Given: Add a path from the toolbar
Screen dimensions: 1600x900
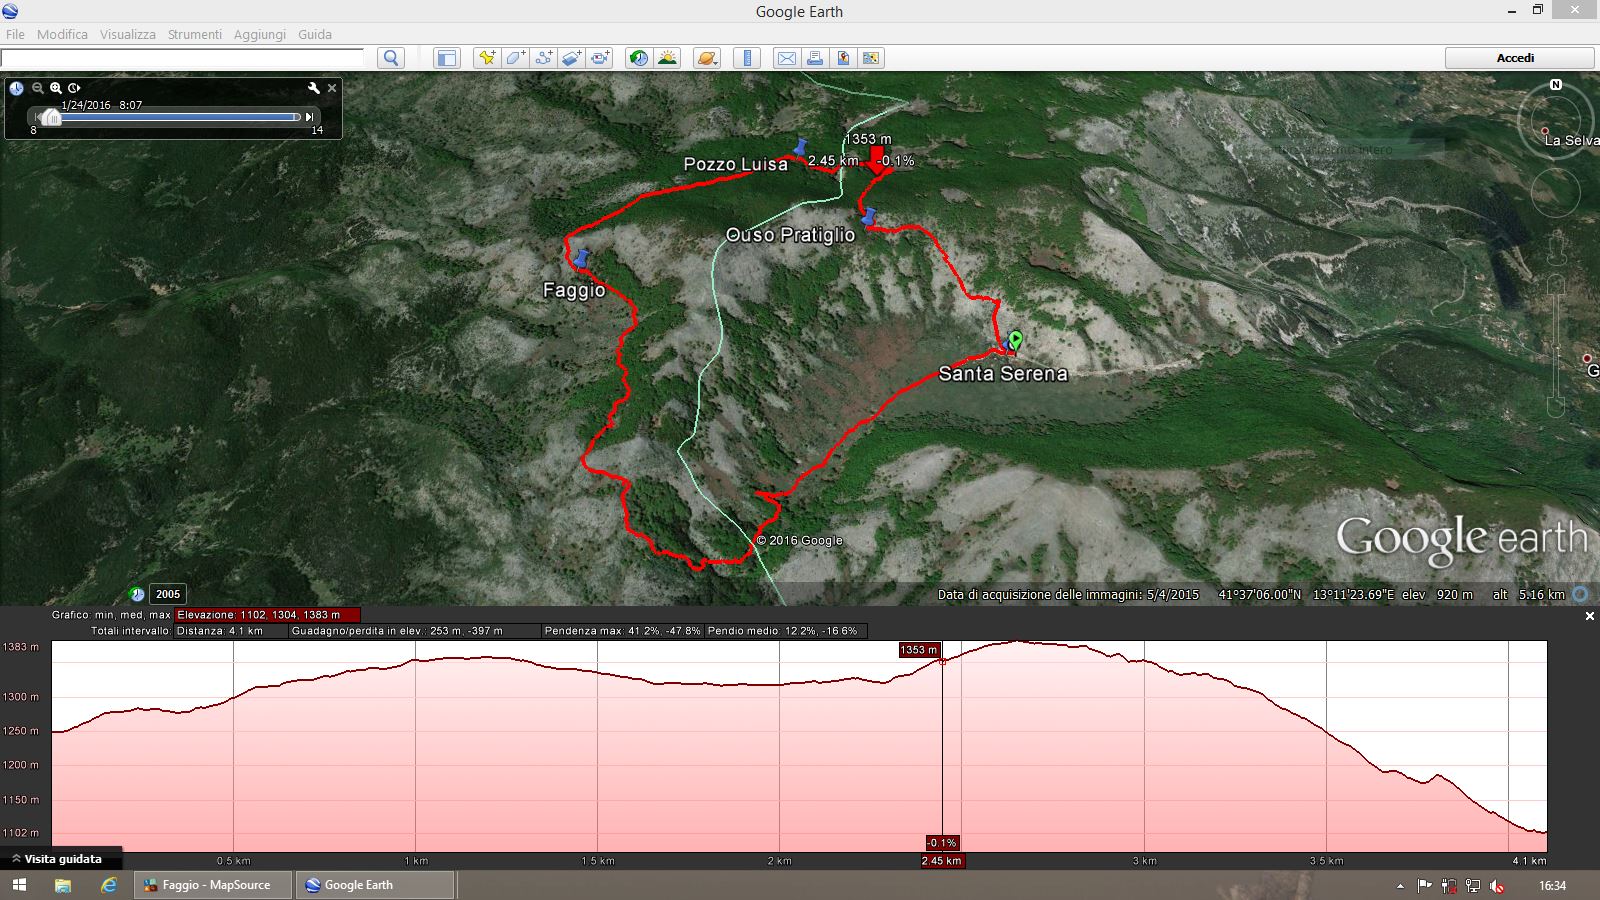Looking at the screenshot, I should pos(543,58).
